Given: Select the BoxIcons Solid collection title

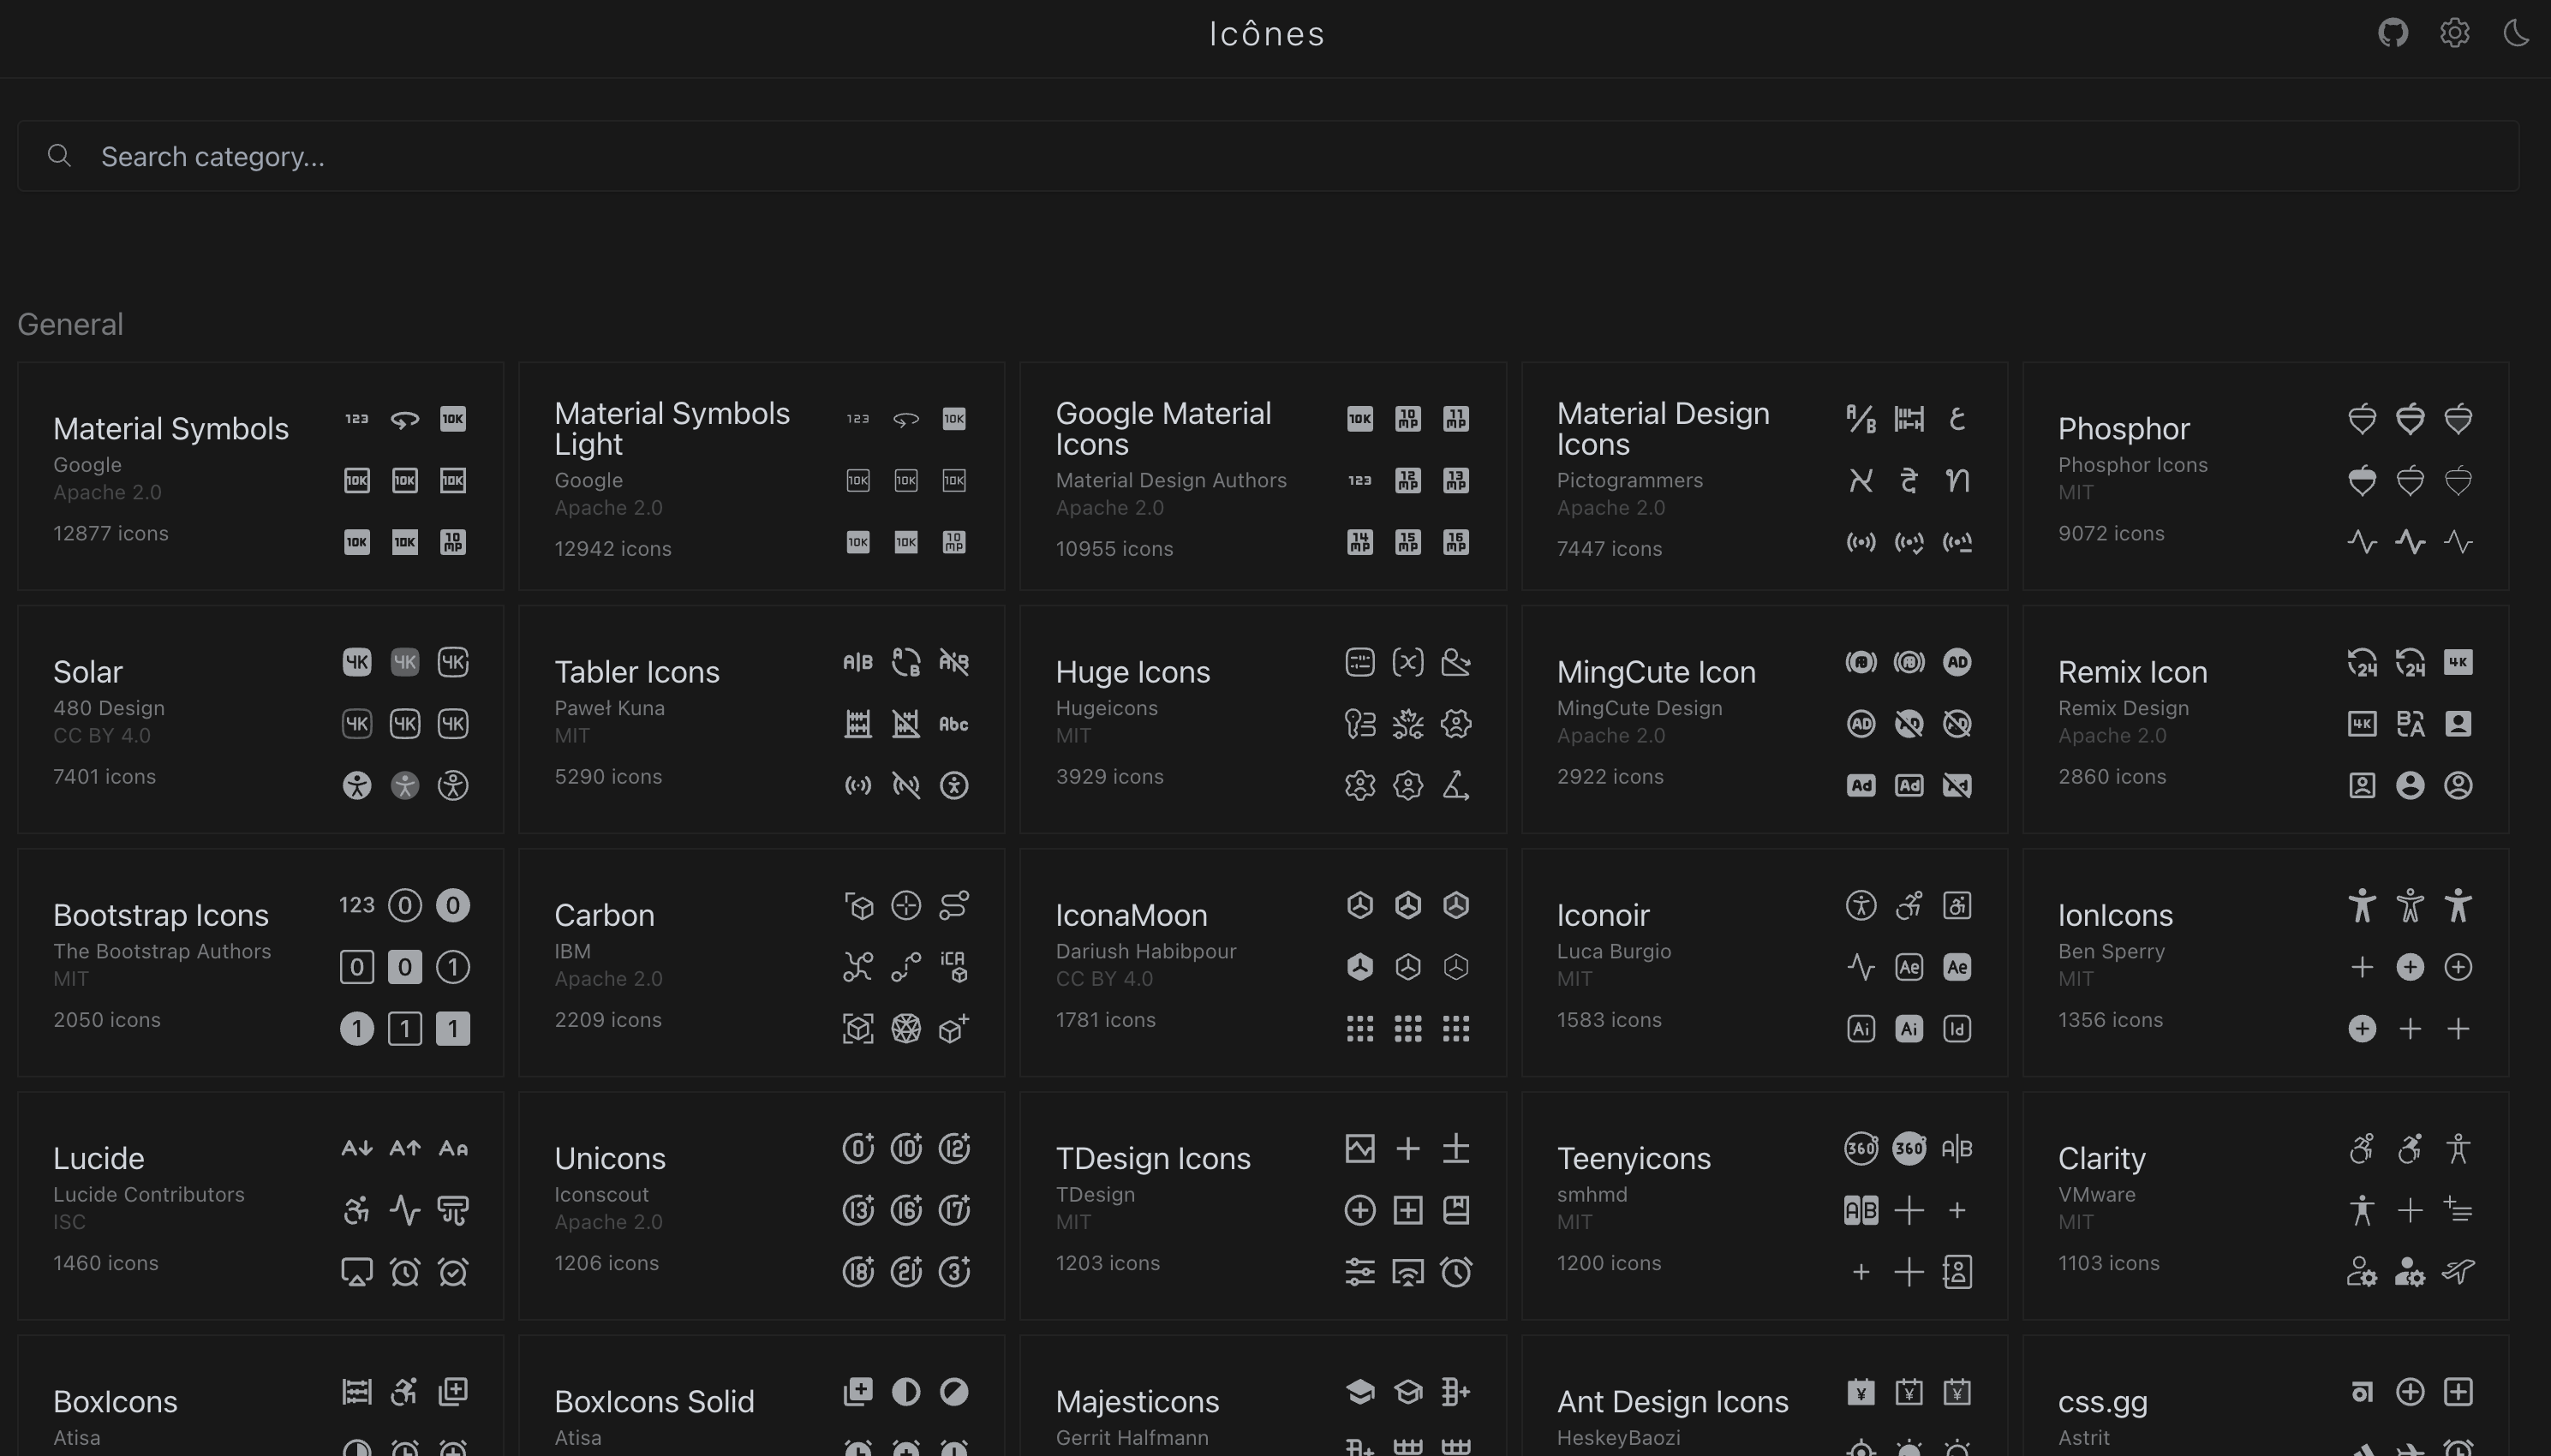Looking at the screenshot, I should (x=654, y=1401).
